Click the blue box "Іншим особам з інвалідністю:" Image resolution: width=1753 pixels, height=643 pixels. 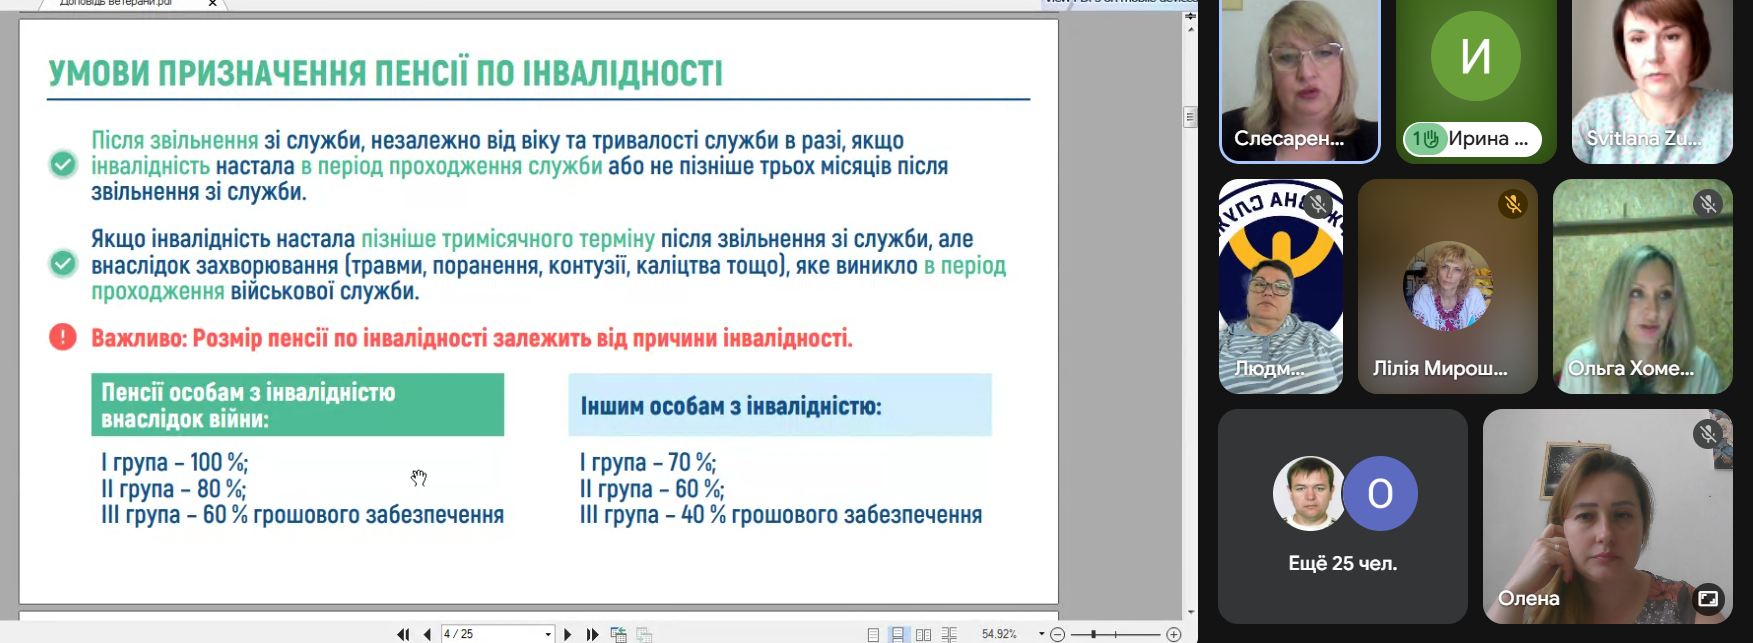[x=780, y=405]
